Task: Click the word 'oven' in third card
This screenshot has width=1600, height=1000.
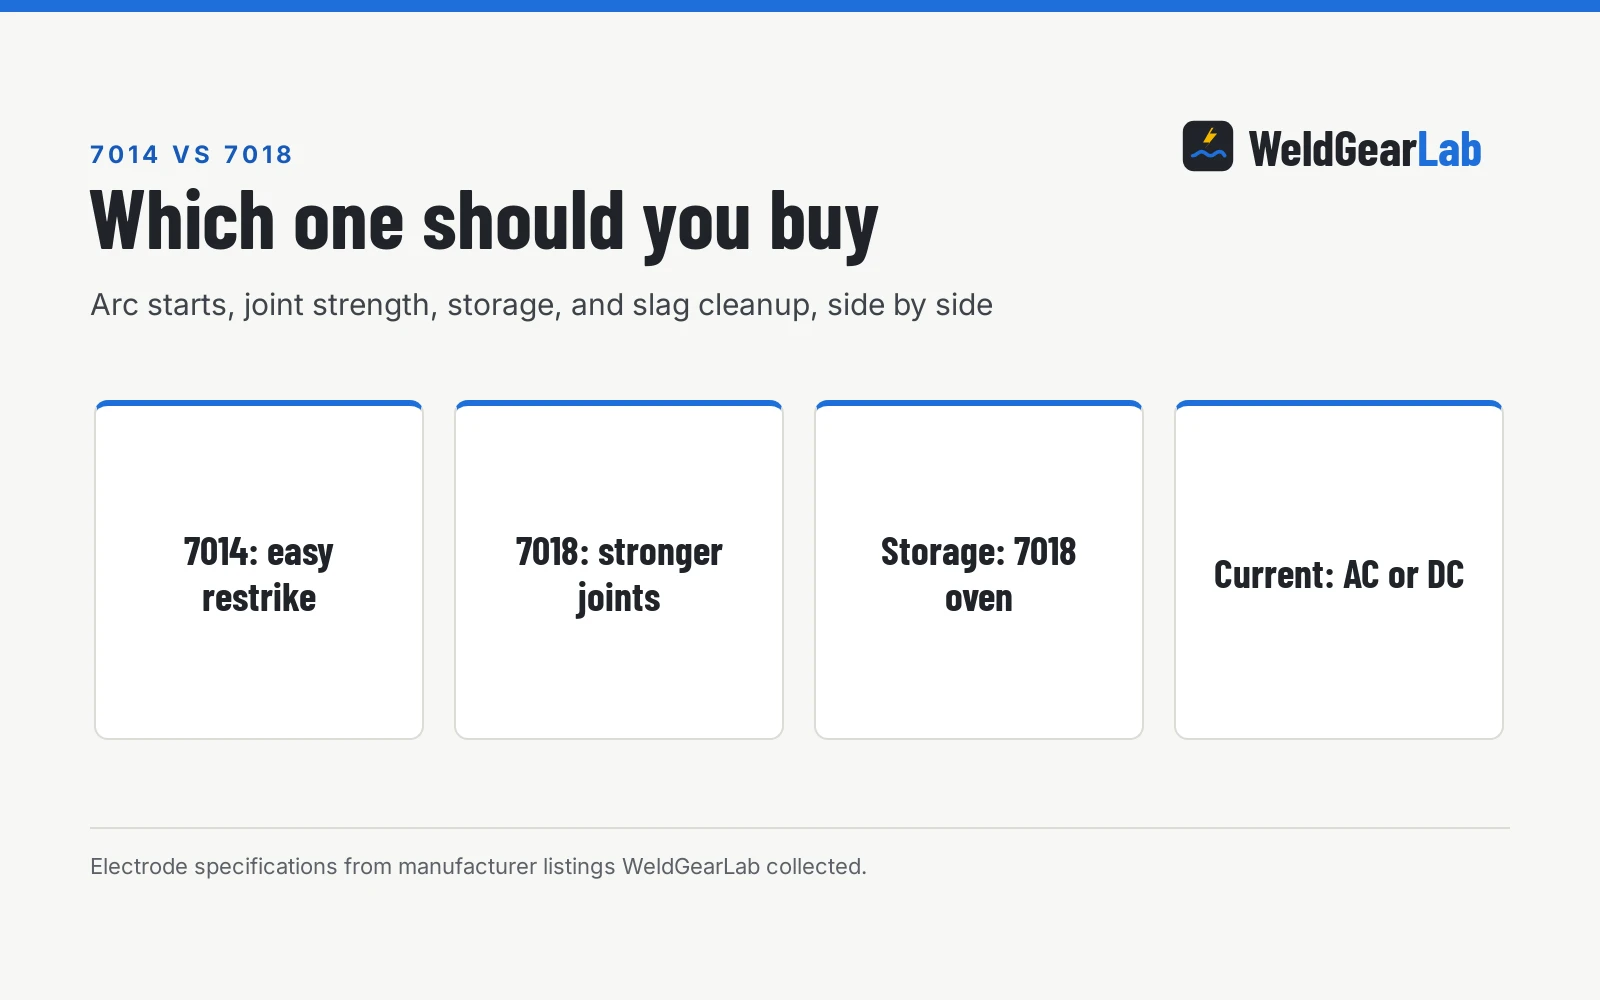Action: (979, 599)
